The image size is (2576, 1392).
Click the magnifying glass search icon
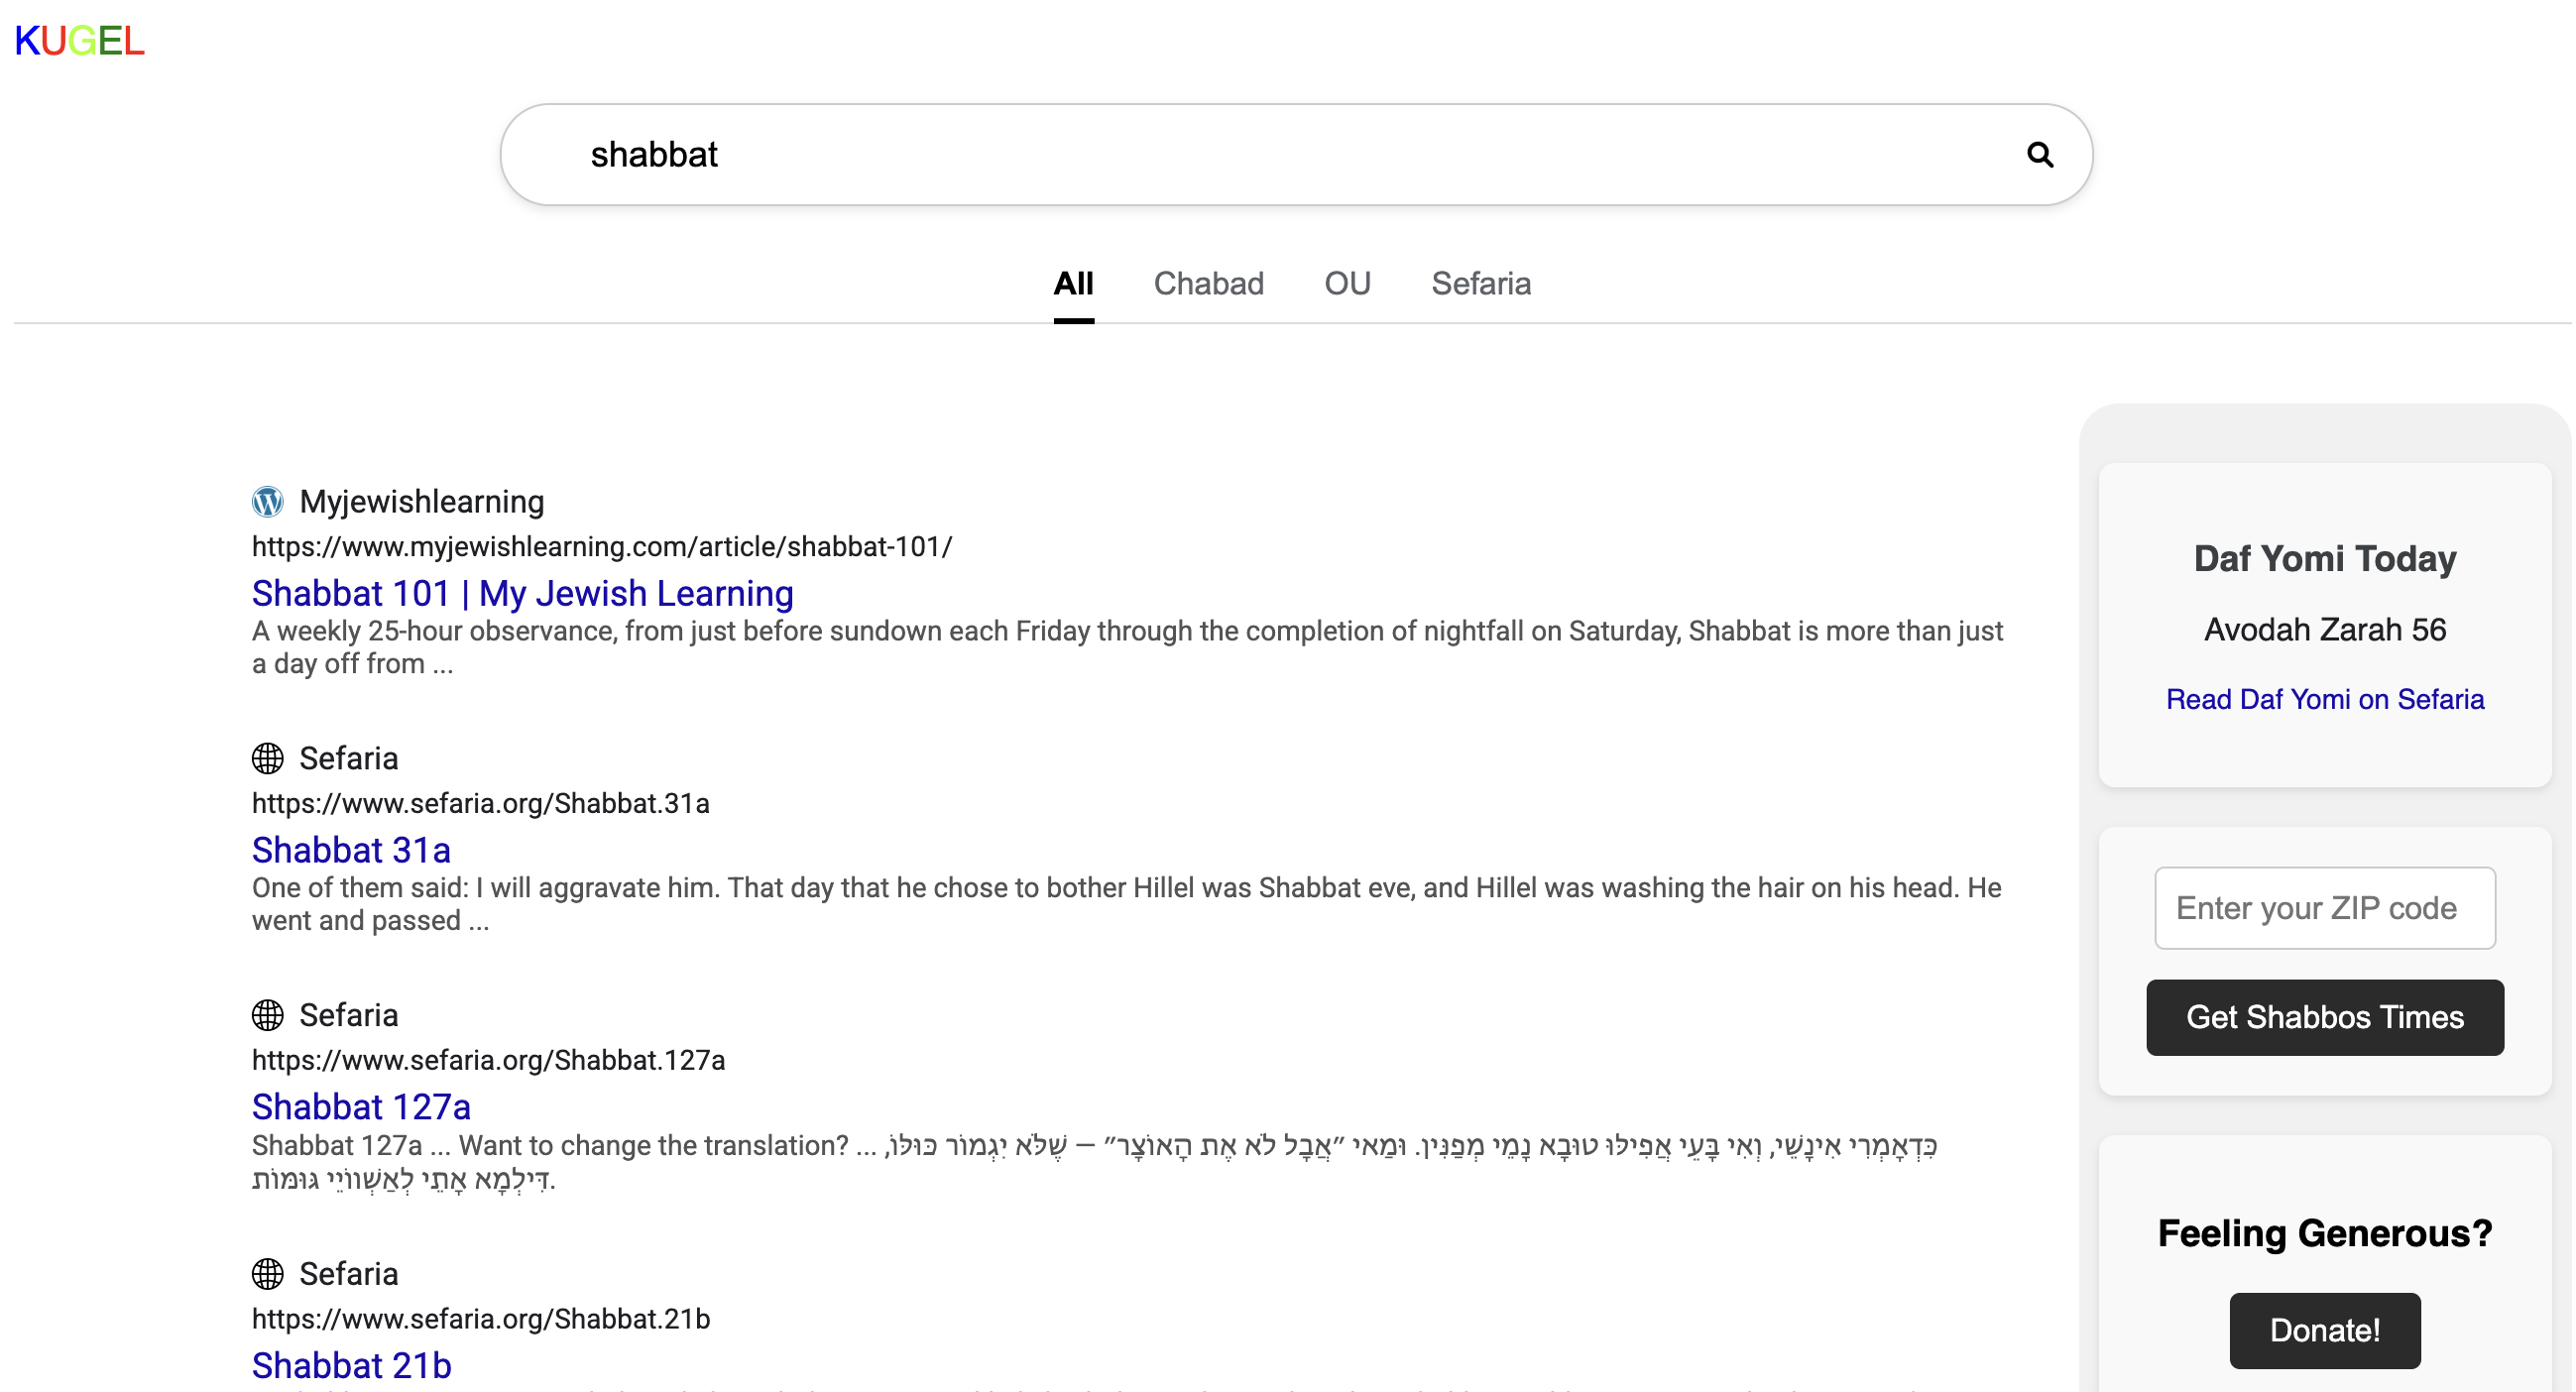click(x=2040, y=154)
